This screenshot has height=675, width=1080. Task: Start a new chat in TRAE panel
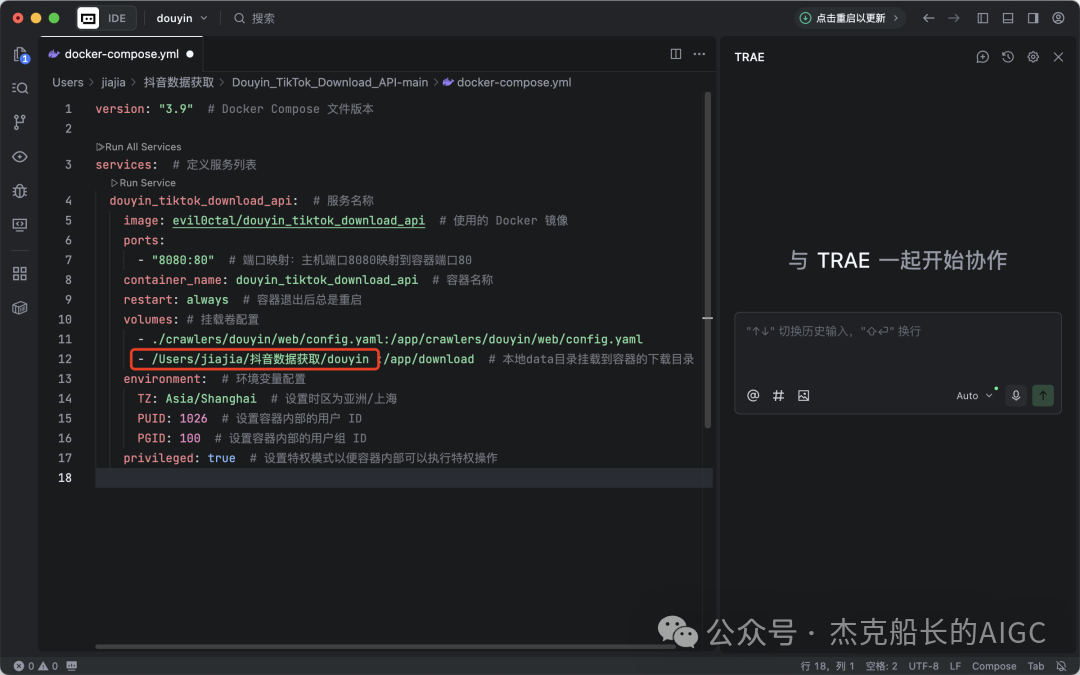(x=983, y=57)
